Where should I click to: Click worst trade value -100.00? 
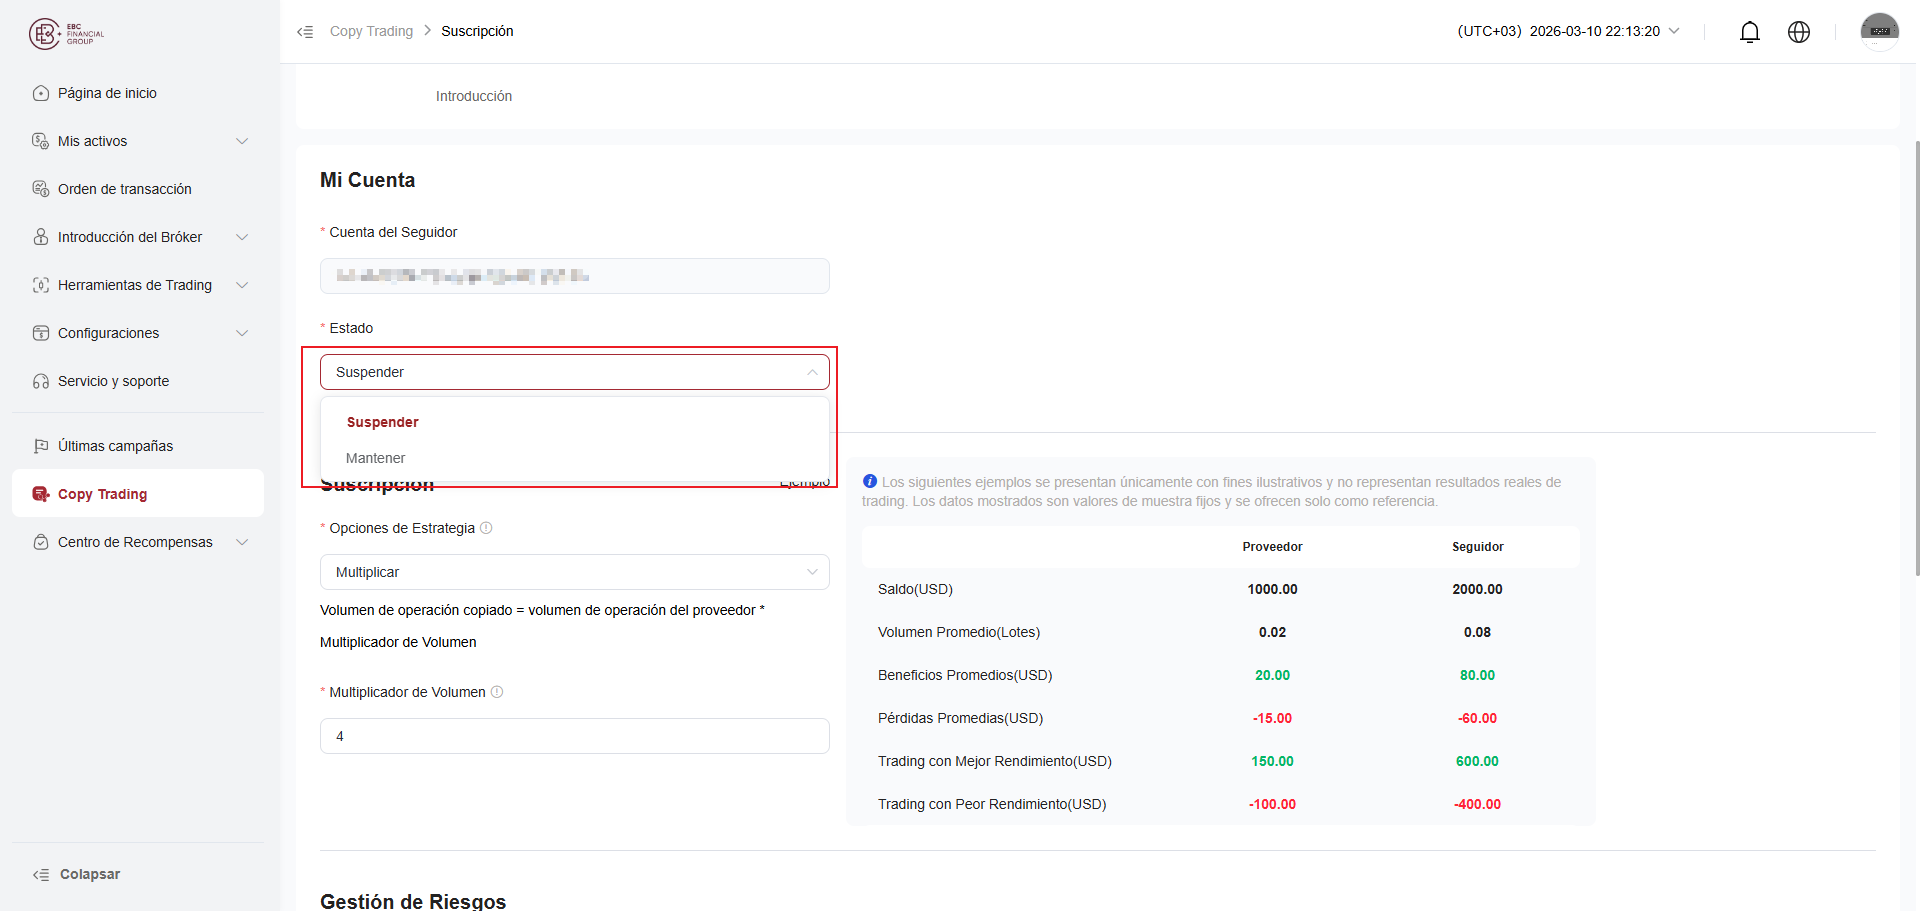(x=1272, y=804)
